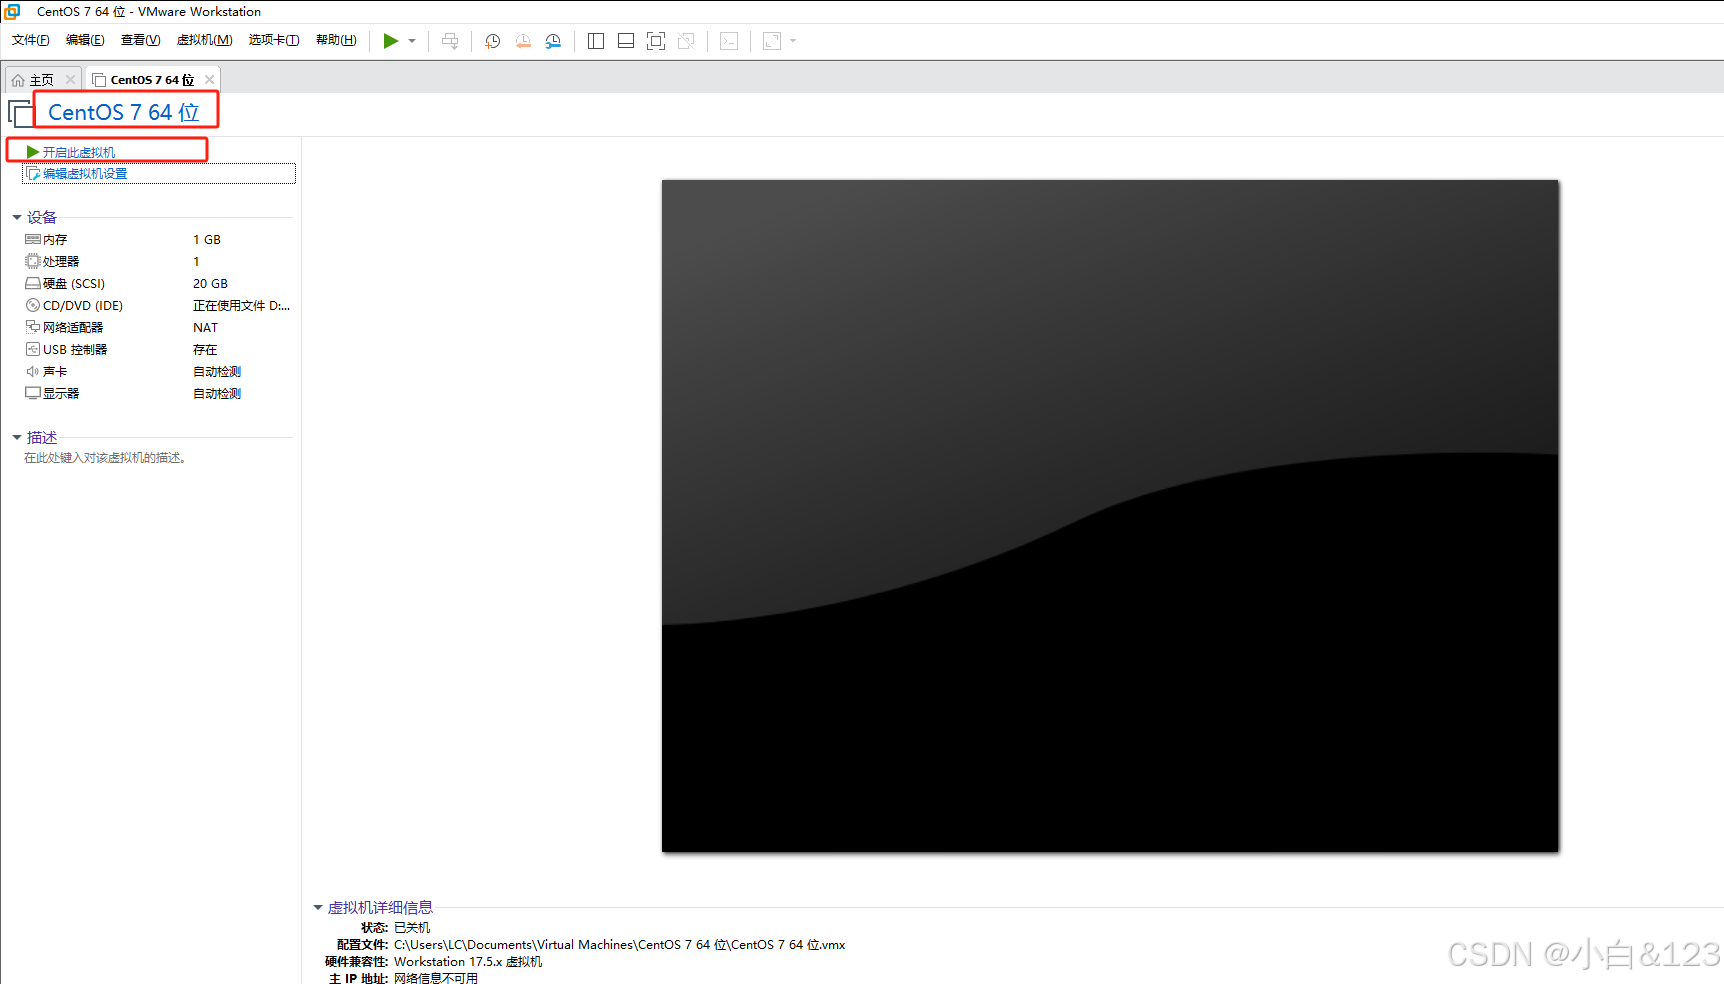Close the CentOS 7 64 位 tab
Image resolution: width=1724 pixels, height=984 pixels.
[209, 80]
